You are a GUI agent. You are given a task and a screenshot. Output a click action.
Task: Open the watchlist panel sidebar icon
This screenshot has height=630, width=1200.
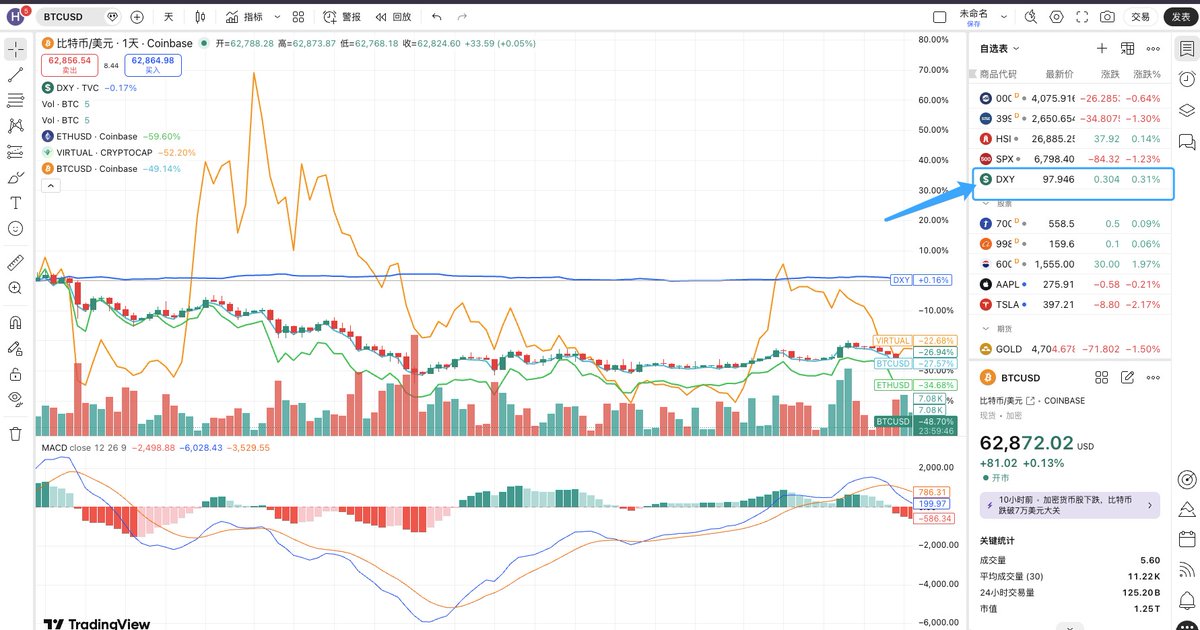point(1186,48)
